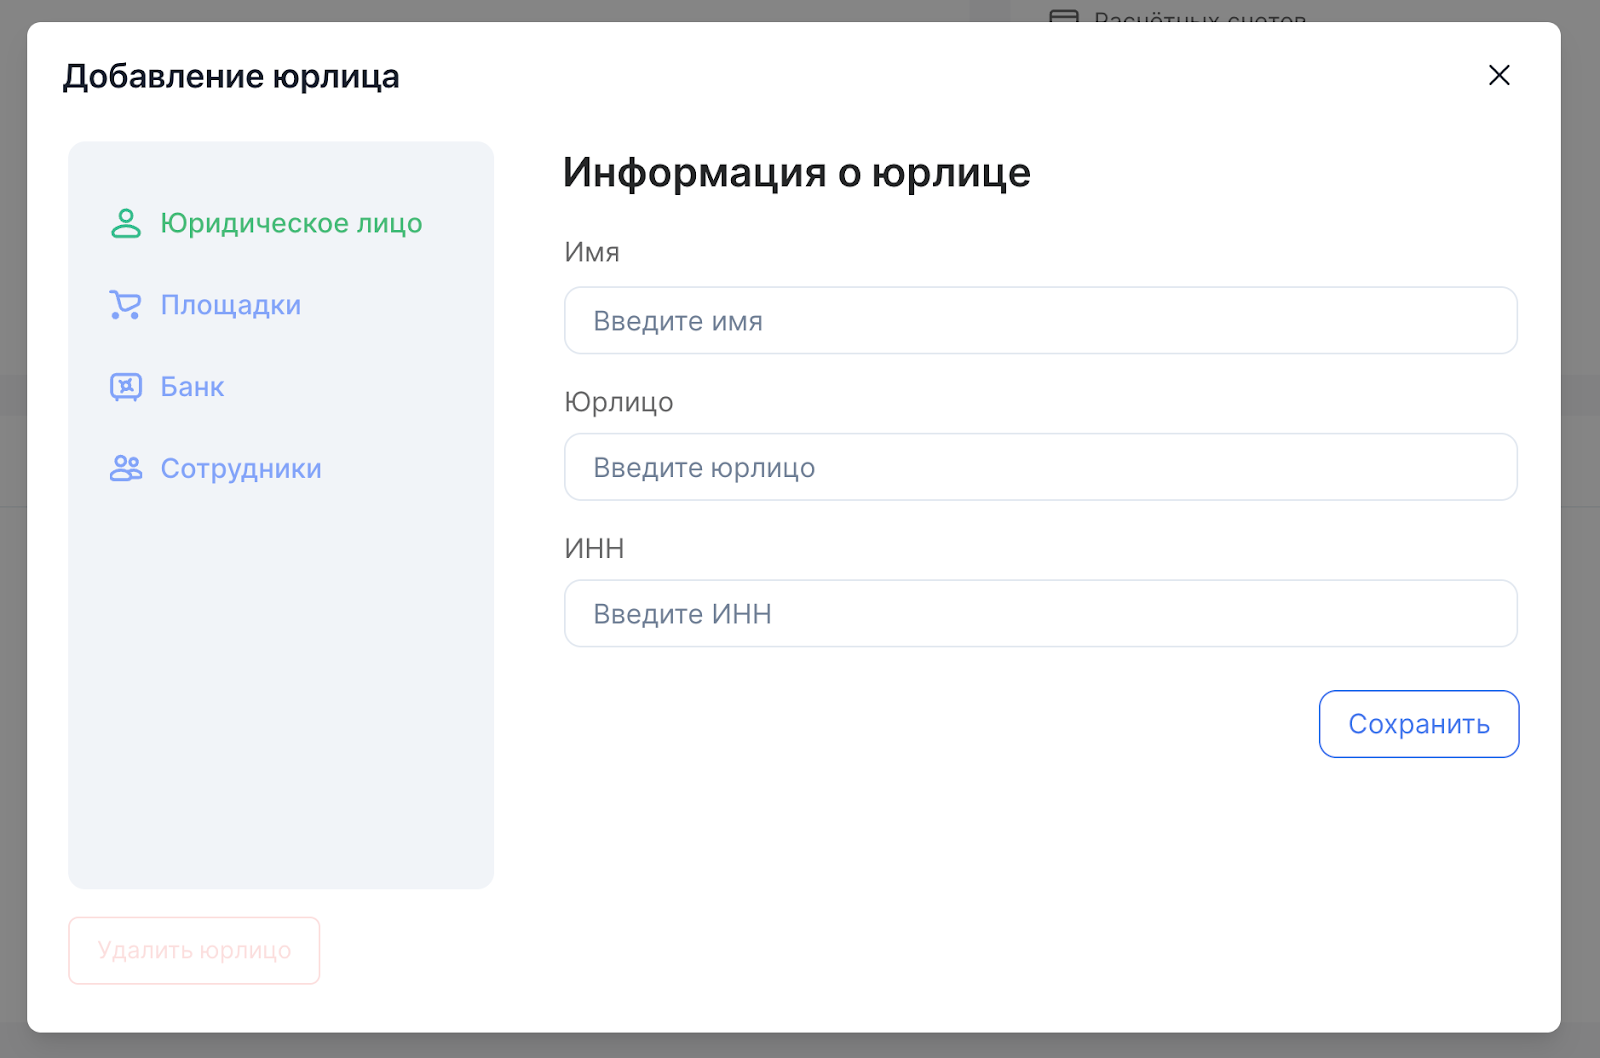Focus the Введите имя input field
The height and width of the screenshot is (1058, 1600).
pos(1040,321)
